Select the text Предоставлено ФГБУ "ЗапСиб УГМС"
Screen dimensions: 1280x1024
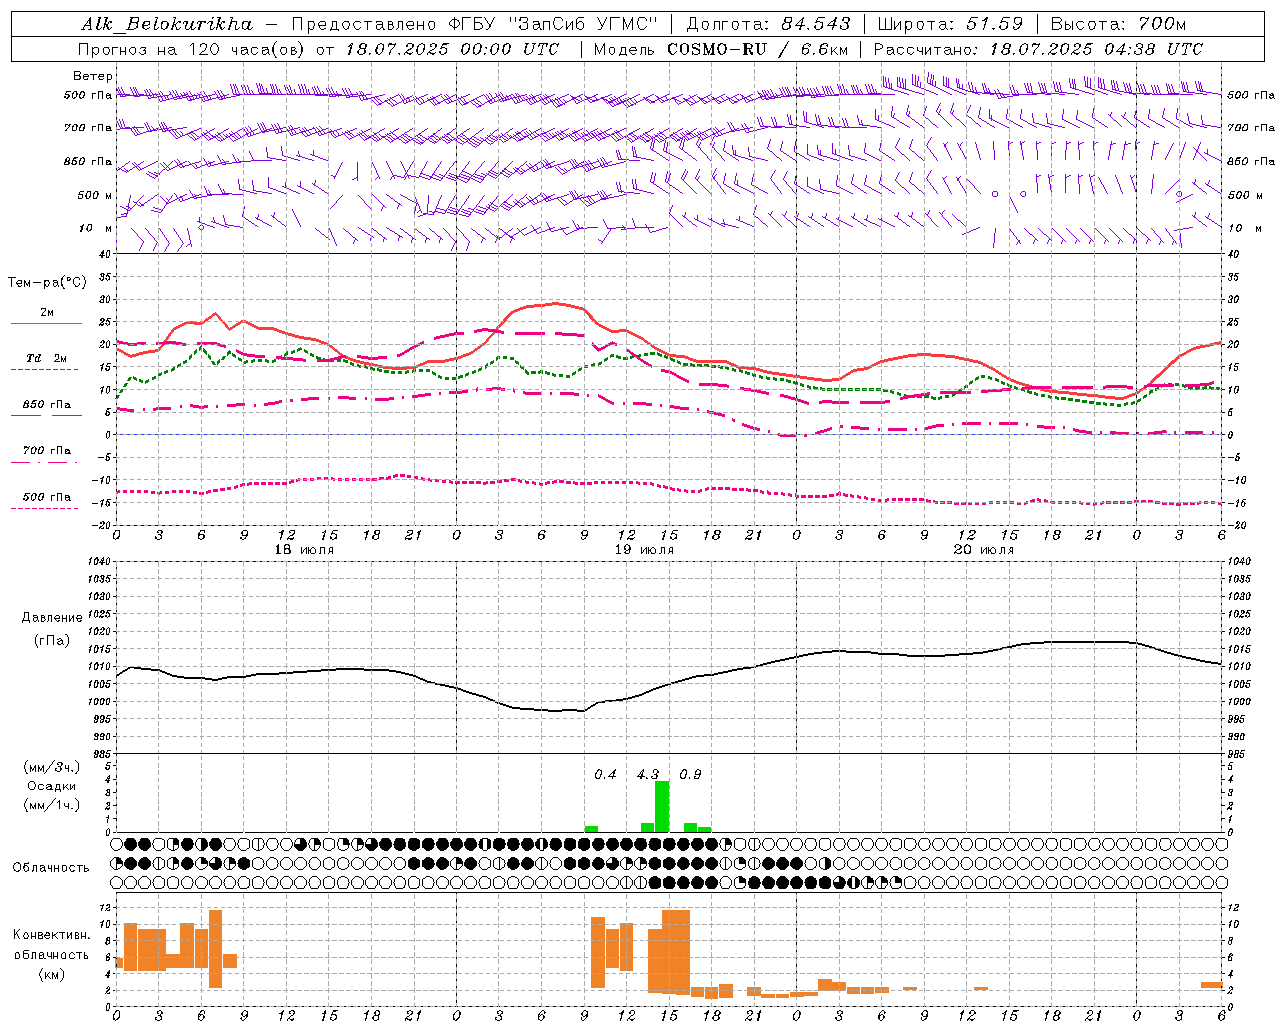[475, 24]
